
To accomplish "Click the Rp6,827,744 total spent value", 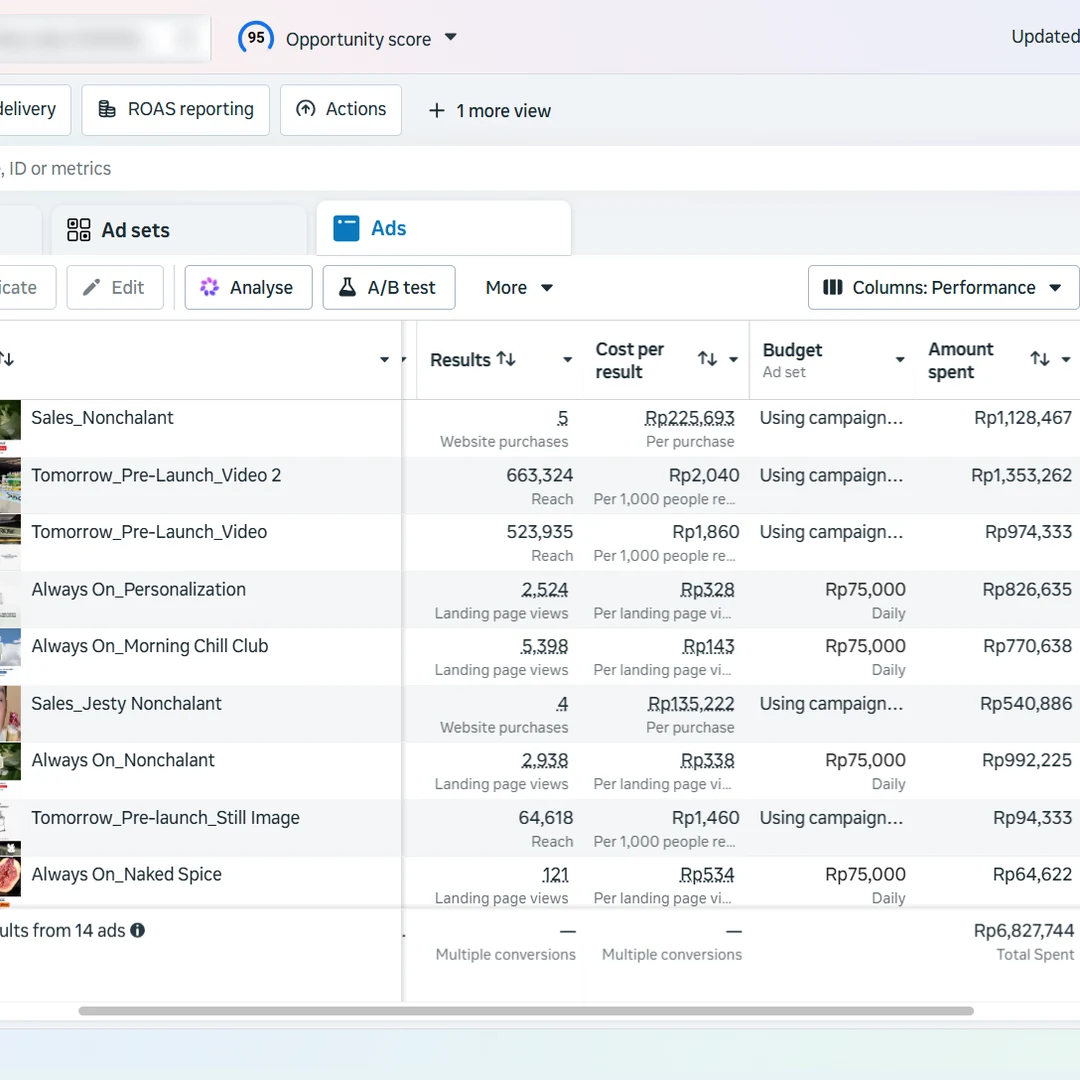I will [x=1024, y=931].
